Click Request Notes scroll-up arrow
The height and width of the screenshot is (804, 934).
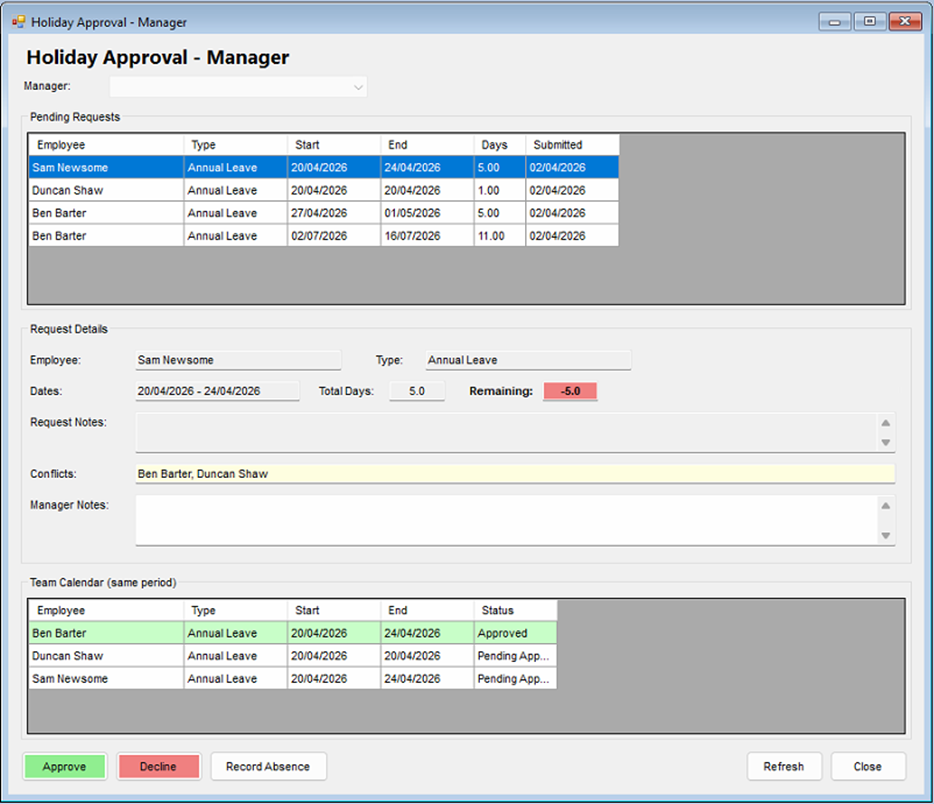[886, 423]
